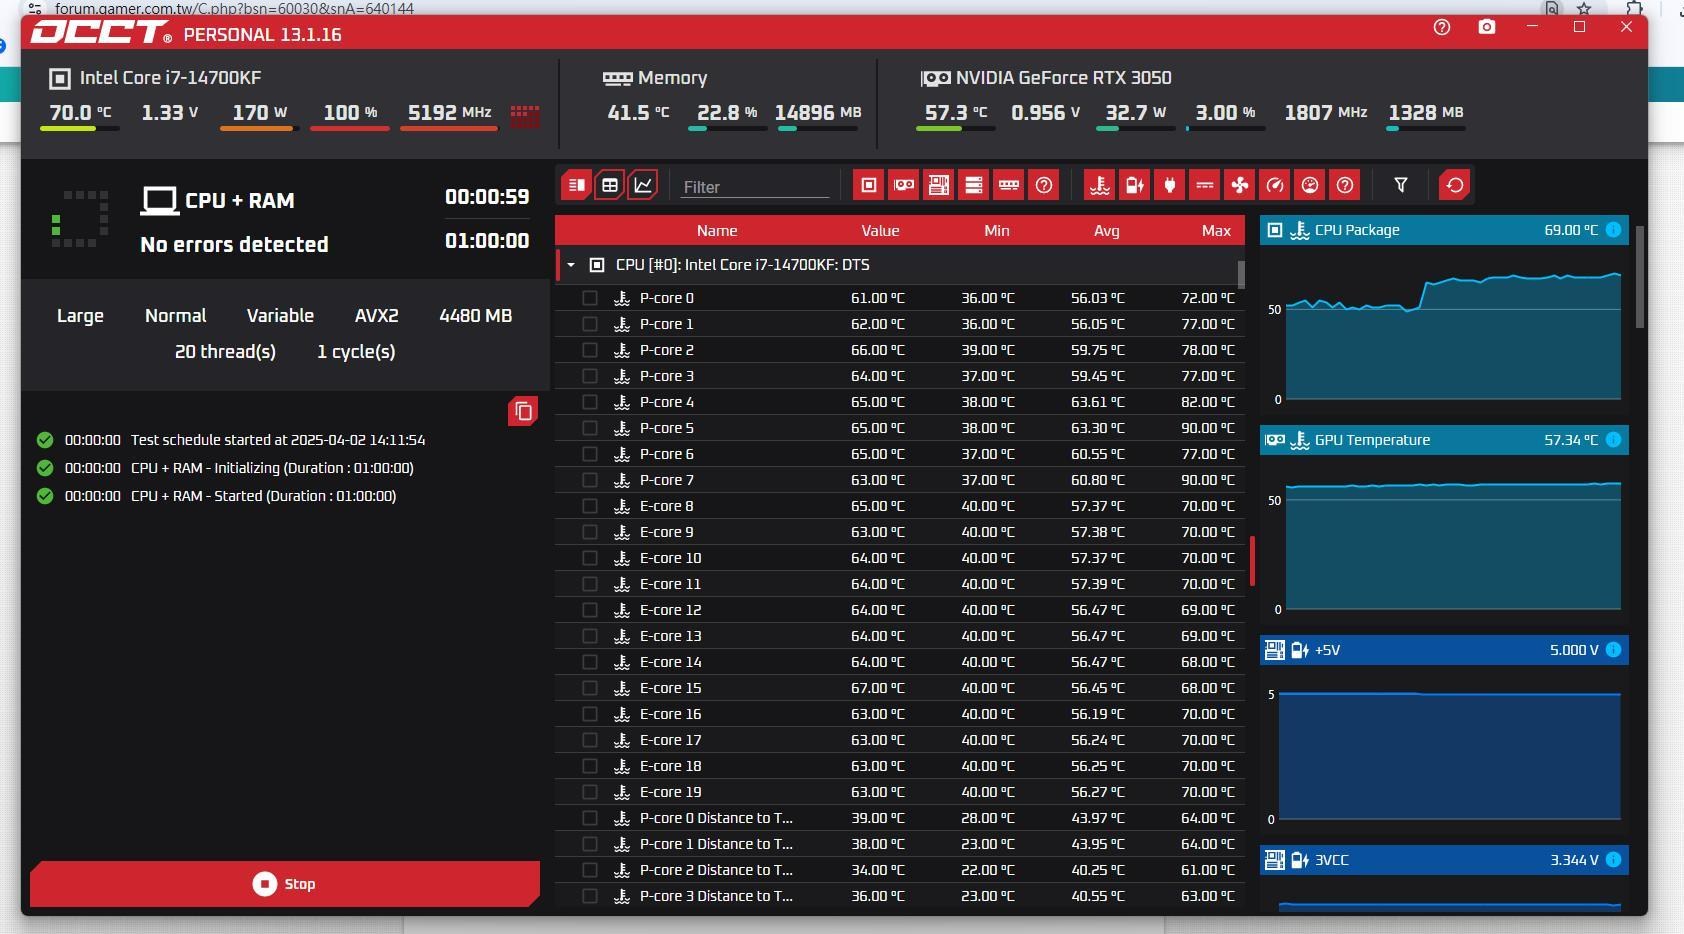
Task: Click the GPU Temperature graph header
Action: (1444, 440)
